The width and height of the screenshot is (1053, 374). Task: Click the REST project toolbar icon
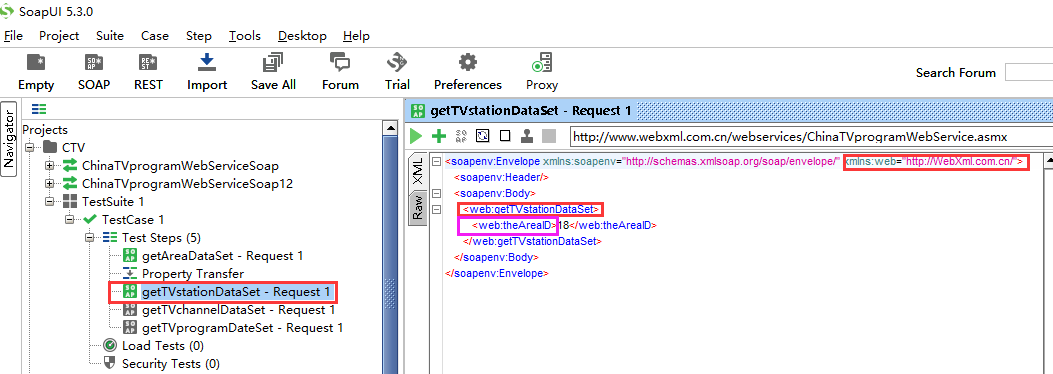pos(148,64)
